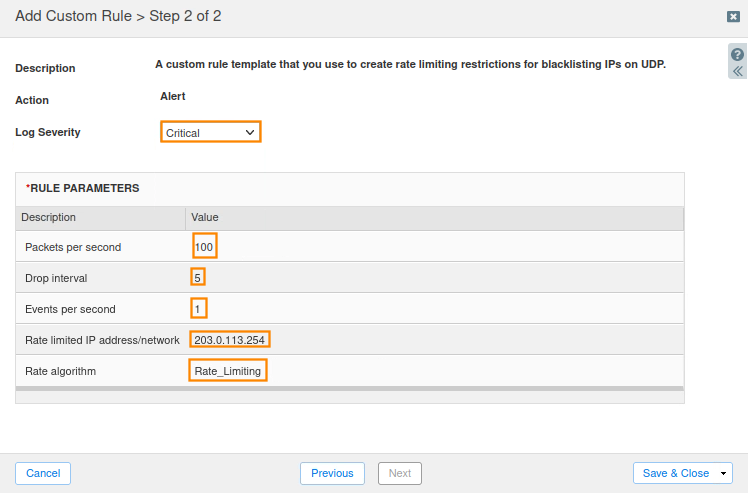The image size is (748, 493).
Task: Edit the Drop interval value
Action: (x=198, y=277)
